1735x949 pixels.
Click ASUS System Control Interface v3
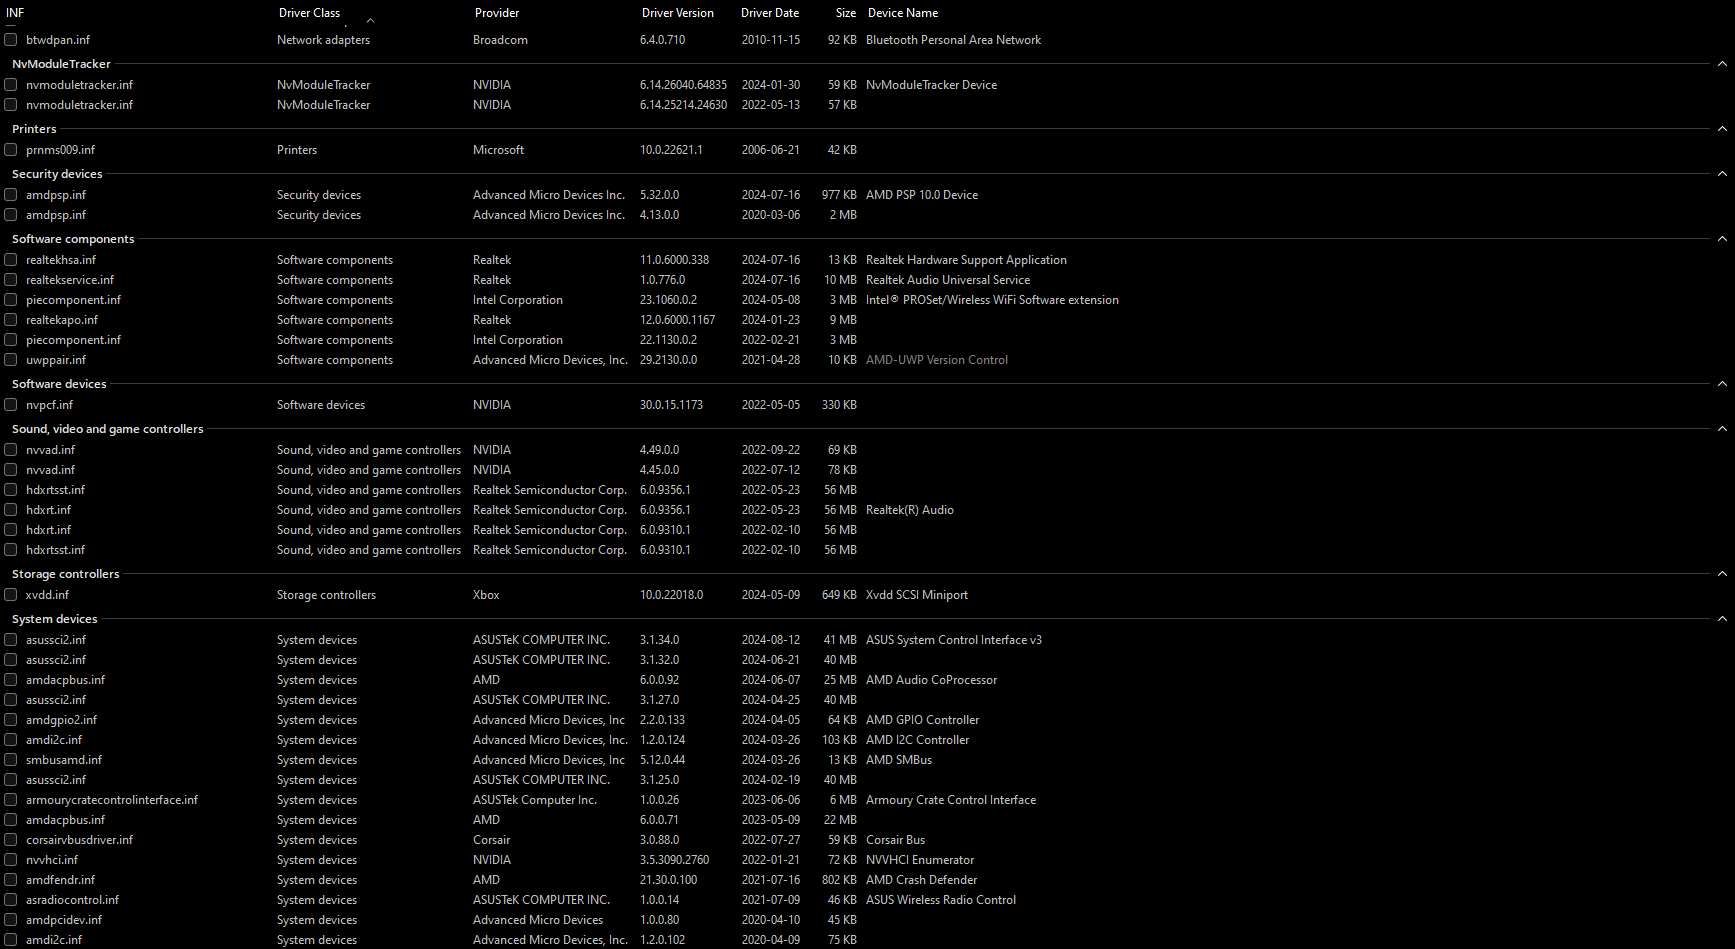click(954, 640)
